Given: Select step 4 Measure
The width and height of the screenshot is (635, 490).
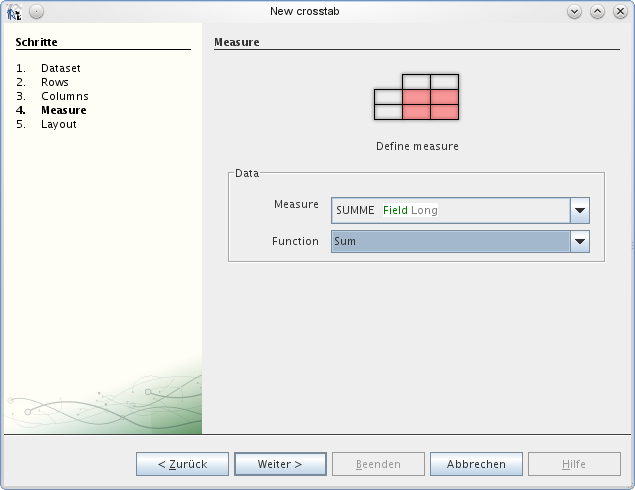Looking at the screenshot, I should click(64, 110).
